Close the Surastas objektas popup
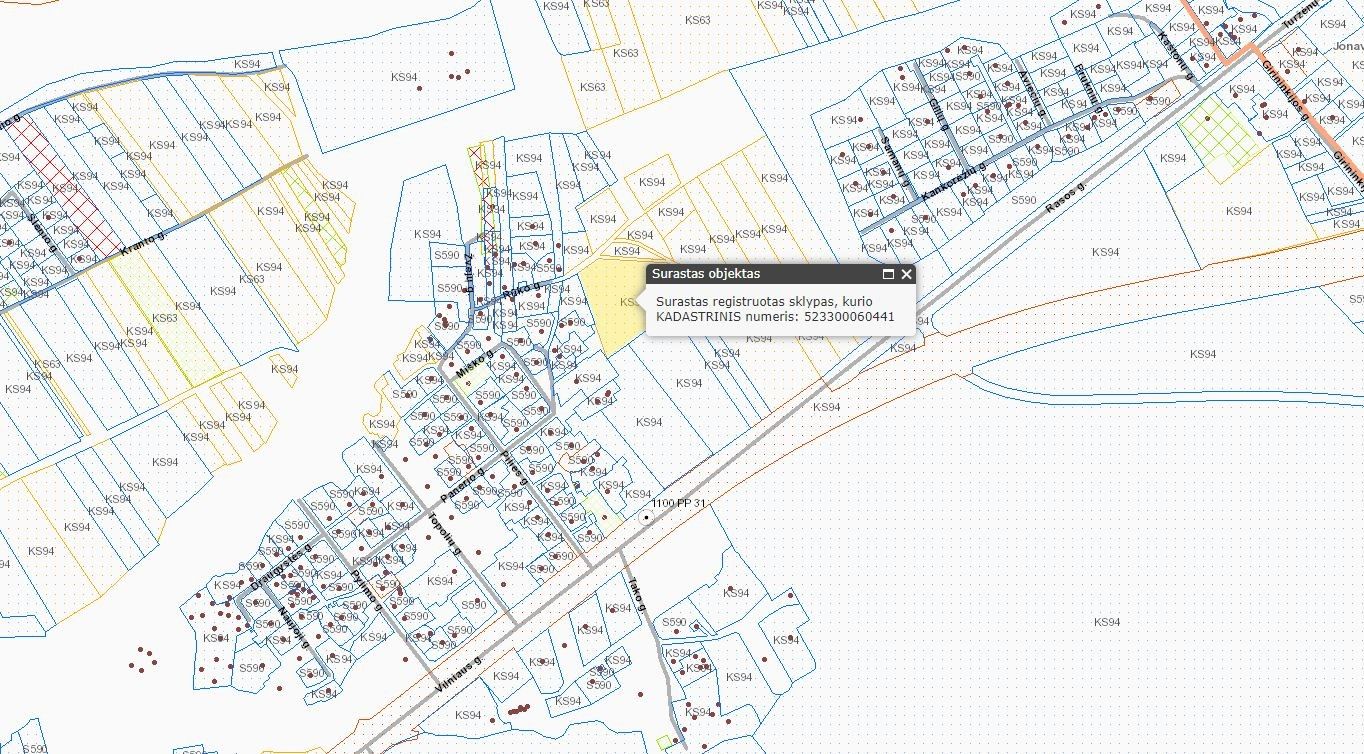The height and width of the screenshot is (754, 1364). pyautogui.click(x=906, y=274)
